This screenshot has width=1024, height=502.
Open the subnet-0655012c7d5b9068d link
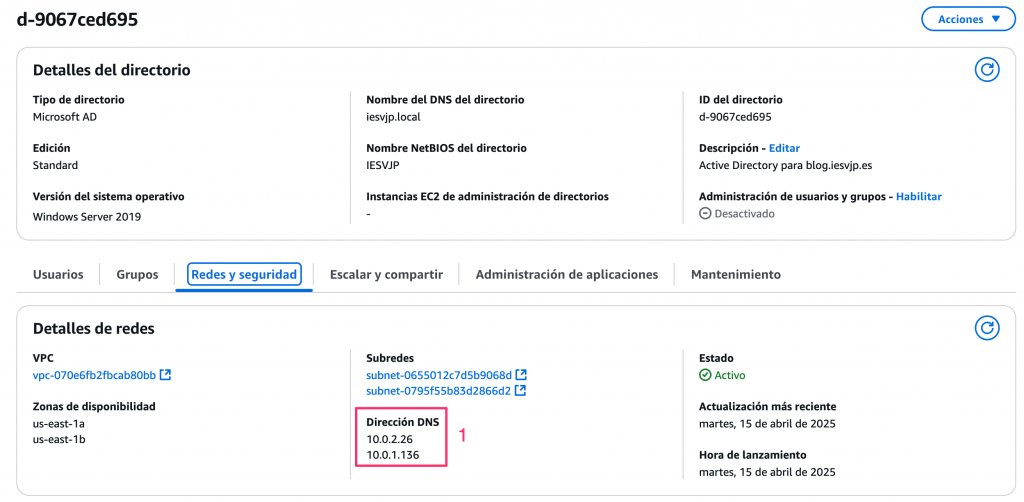click(x=439, y=375)
